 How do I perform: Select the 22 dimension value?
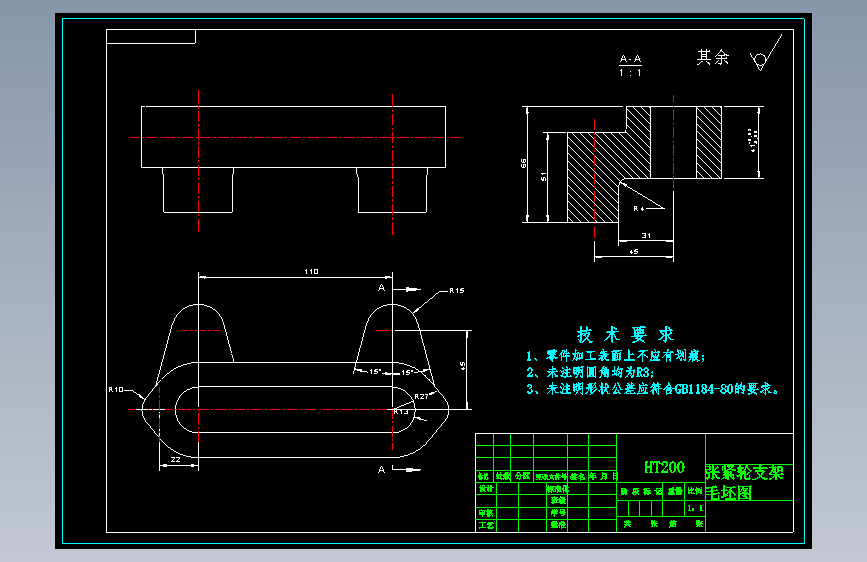click(175, 460)
